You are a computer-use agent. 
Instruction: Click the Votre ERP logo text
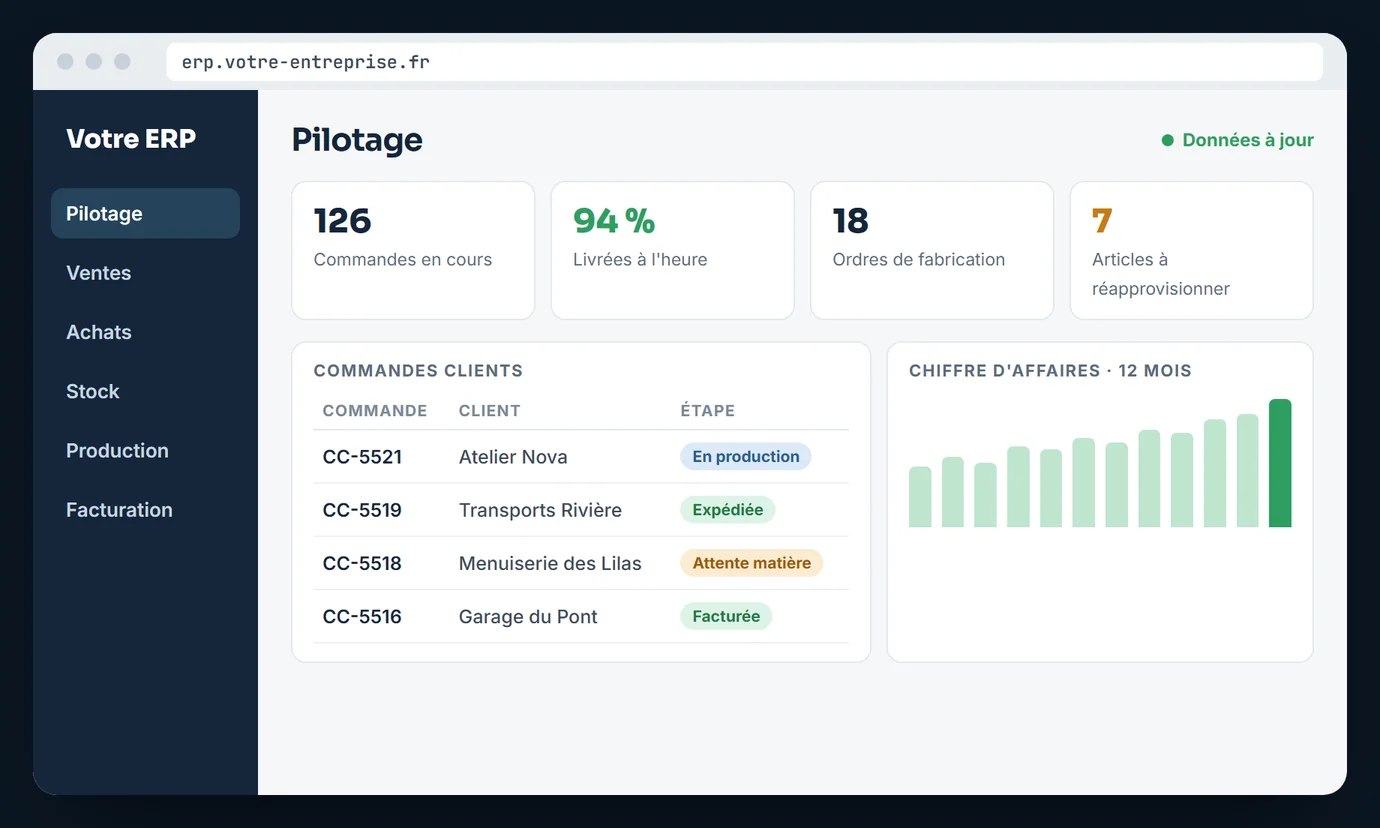pos(131,139)
